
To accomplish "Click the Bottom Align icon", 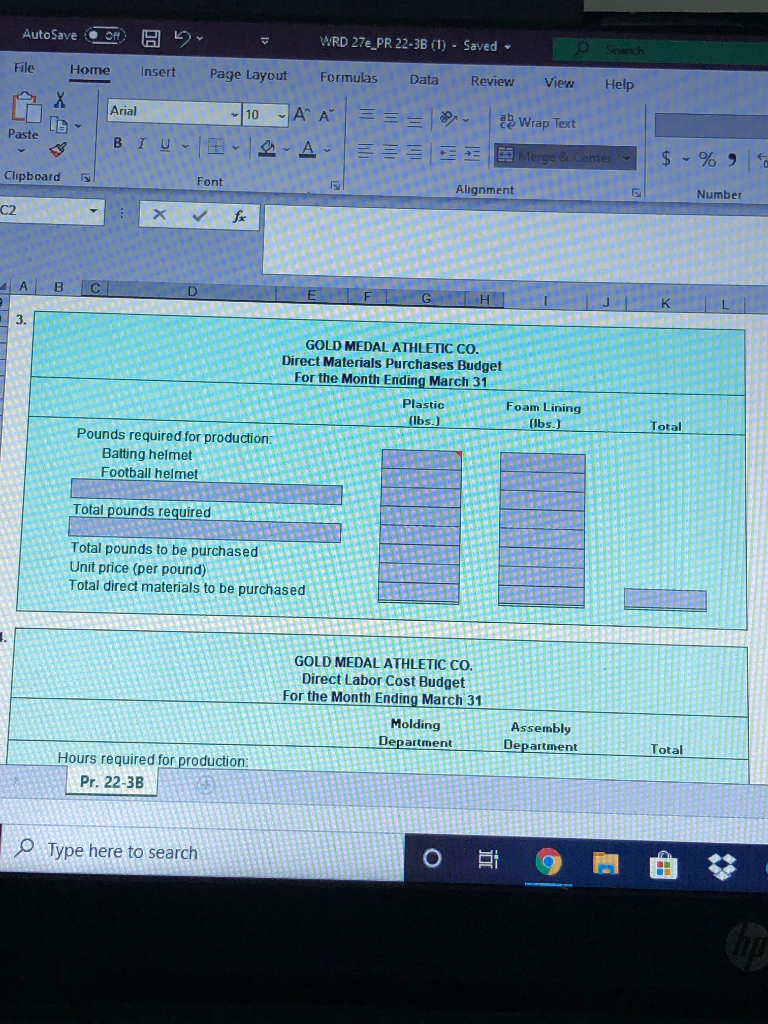I will pyautogui.click(x=413, y=119).
